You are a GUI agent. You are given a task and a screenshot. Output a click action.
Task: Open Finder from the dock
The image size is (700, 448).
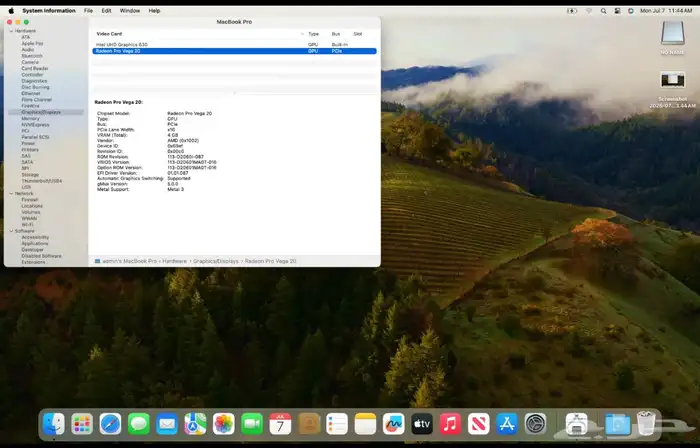click(54, 424)
